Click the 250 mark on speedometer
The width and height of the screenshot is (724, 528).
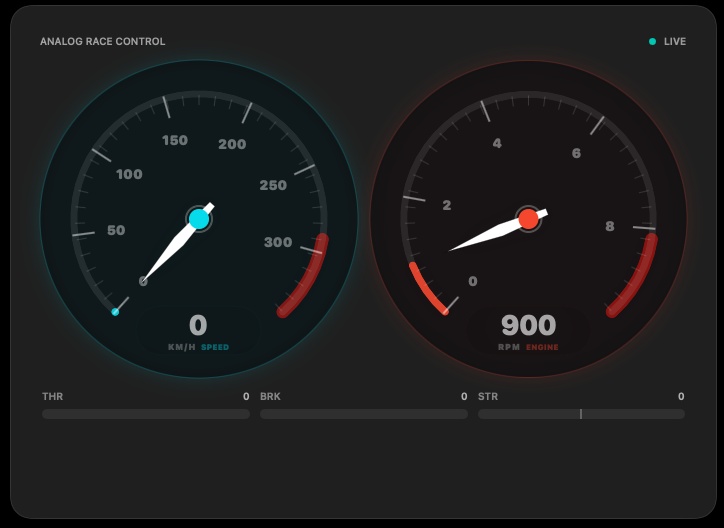[x=273, y=186]
